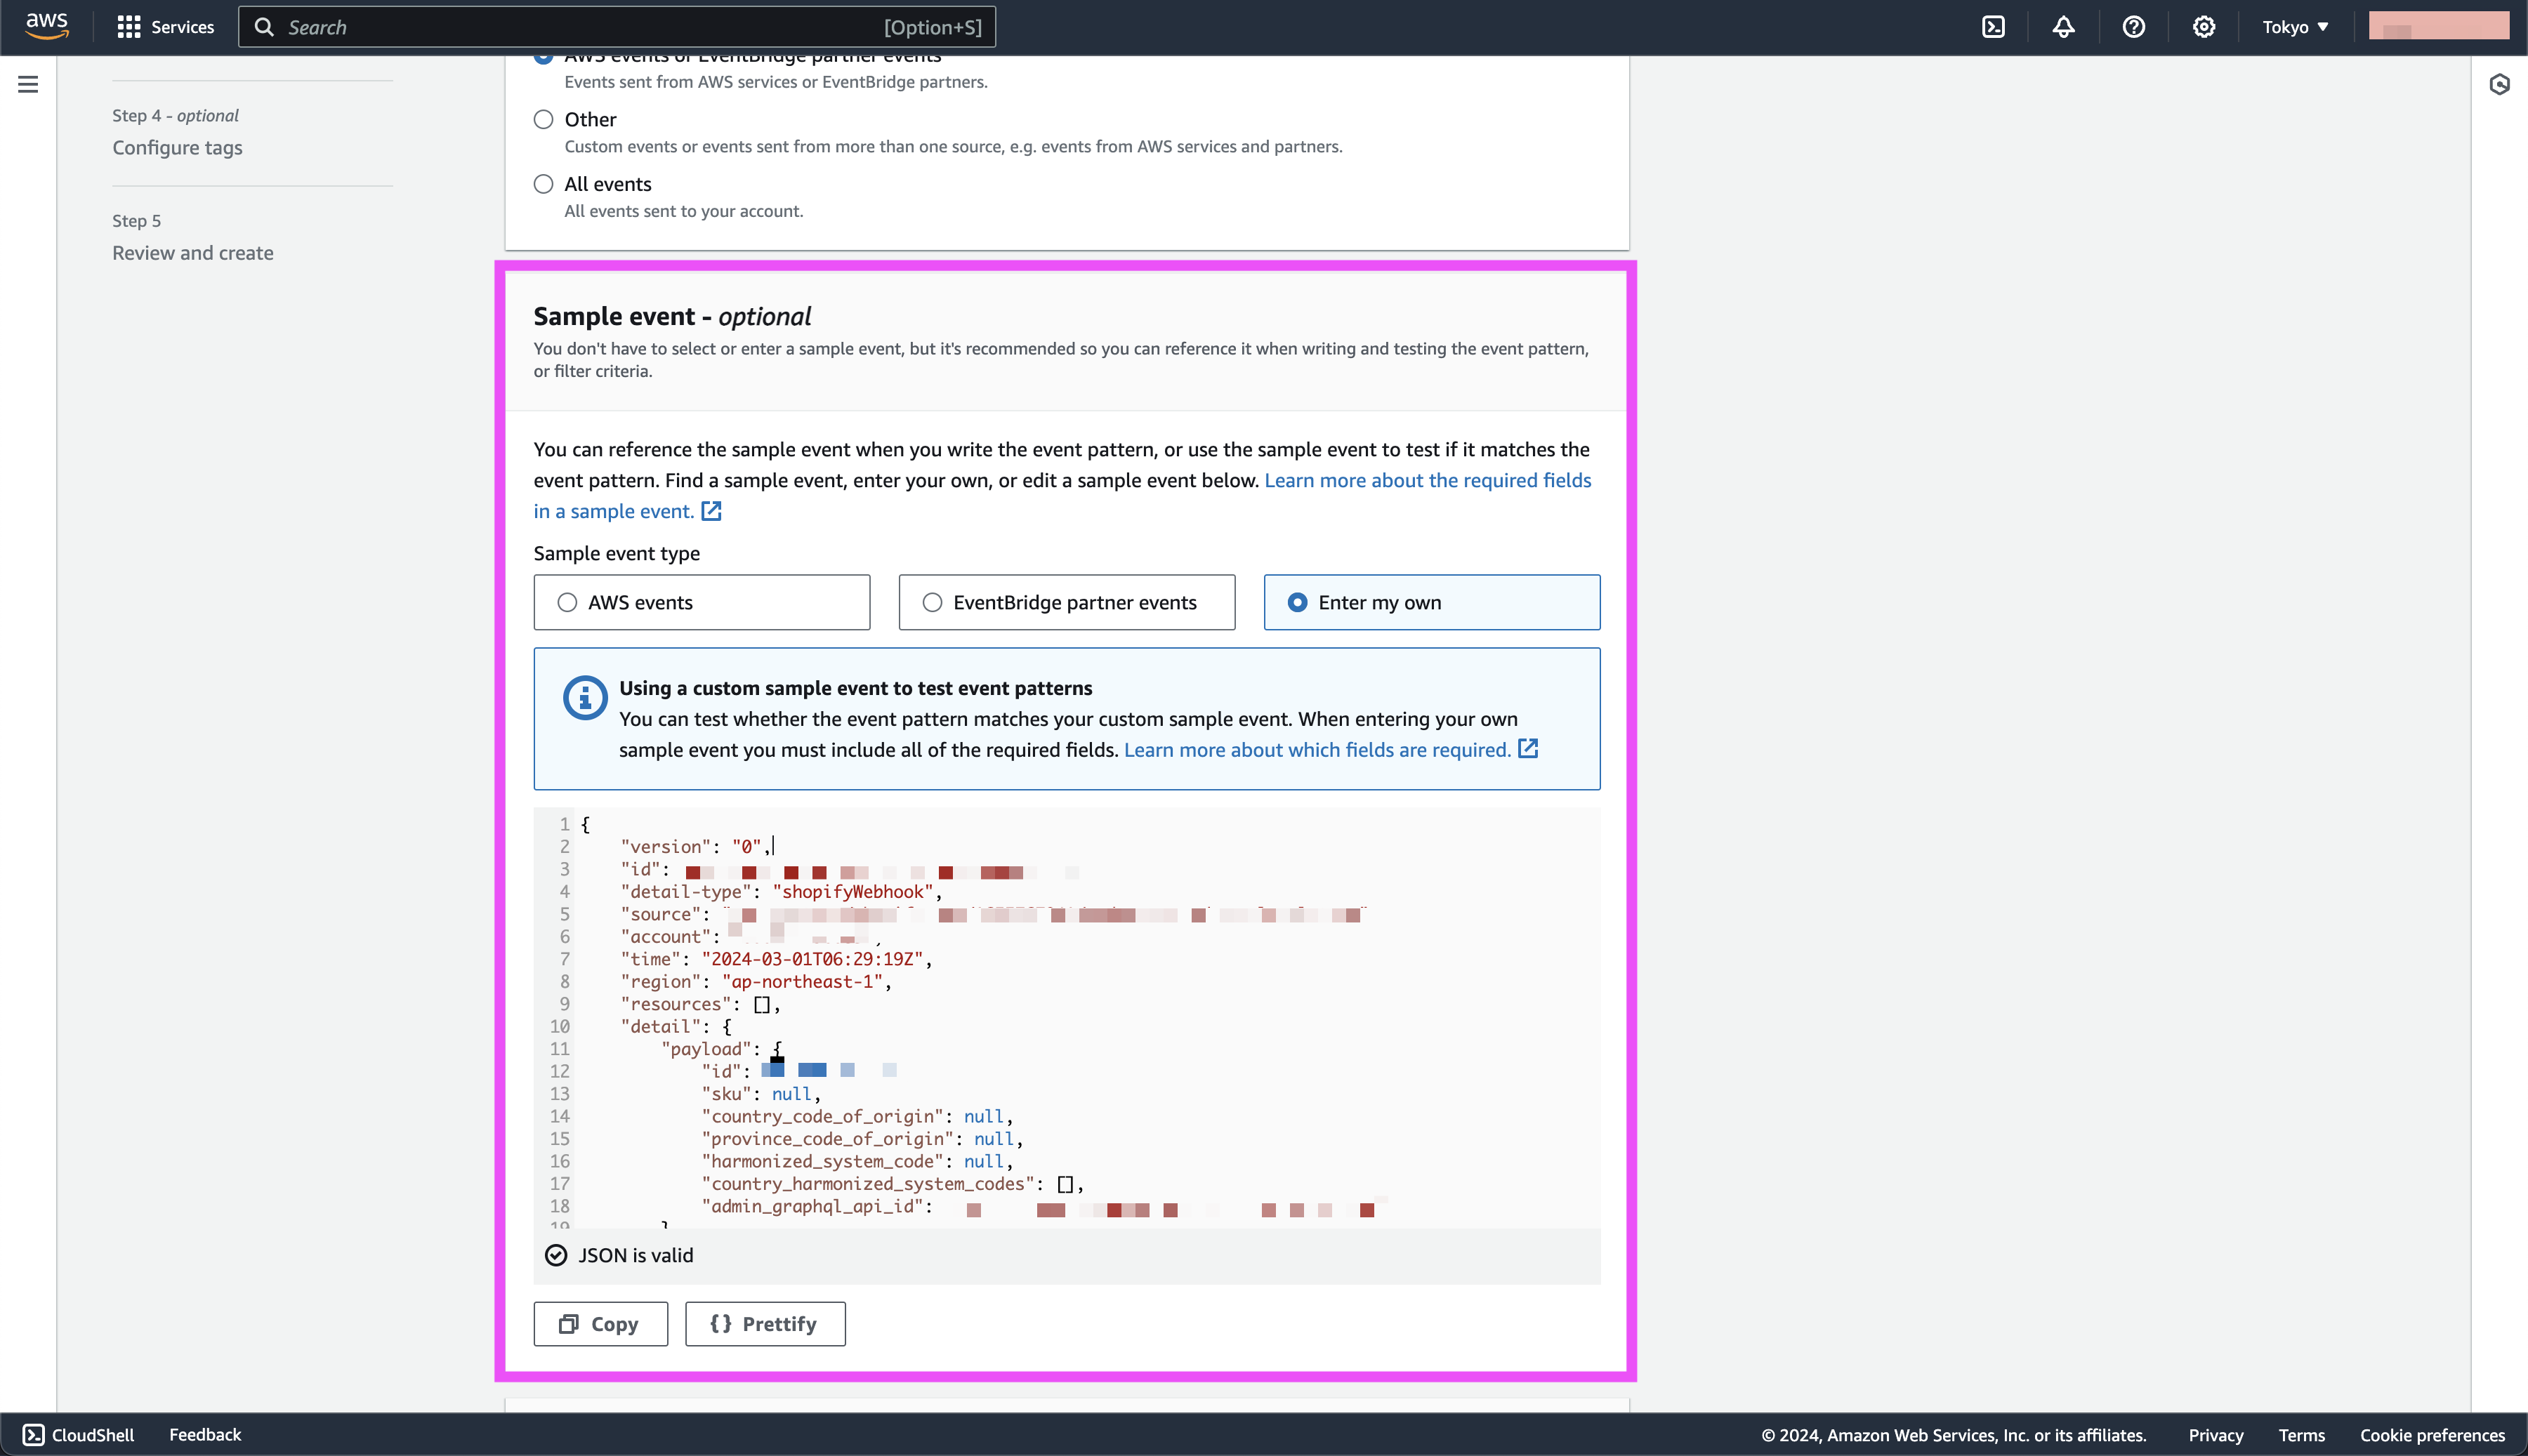The height and width of the screenshot is (1456, 2528).
Task: Click the Search input field
Action: 616,27
